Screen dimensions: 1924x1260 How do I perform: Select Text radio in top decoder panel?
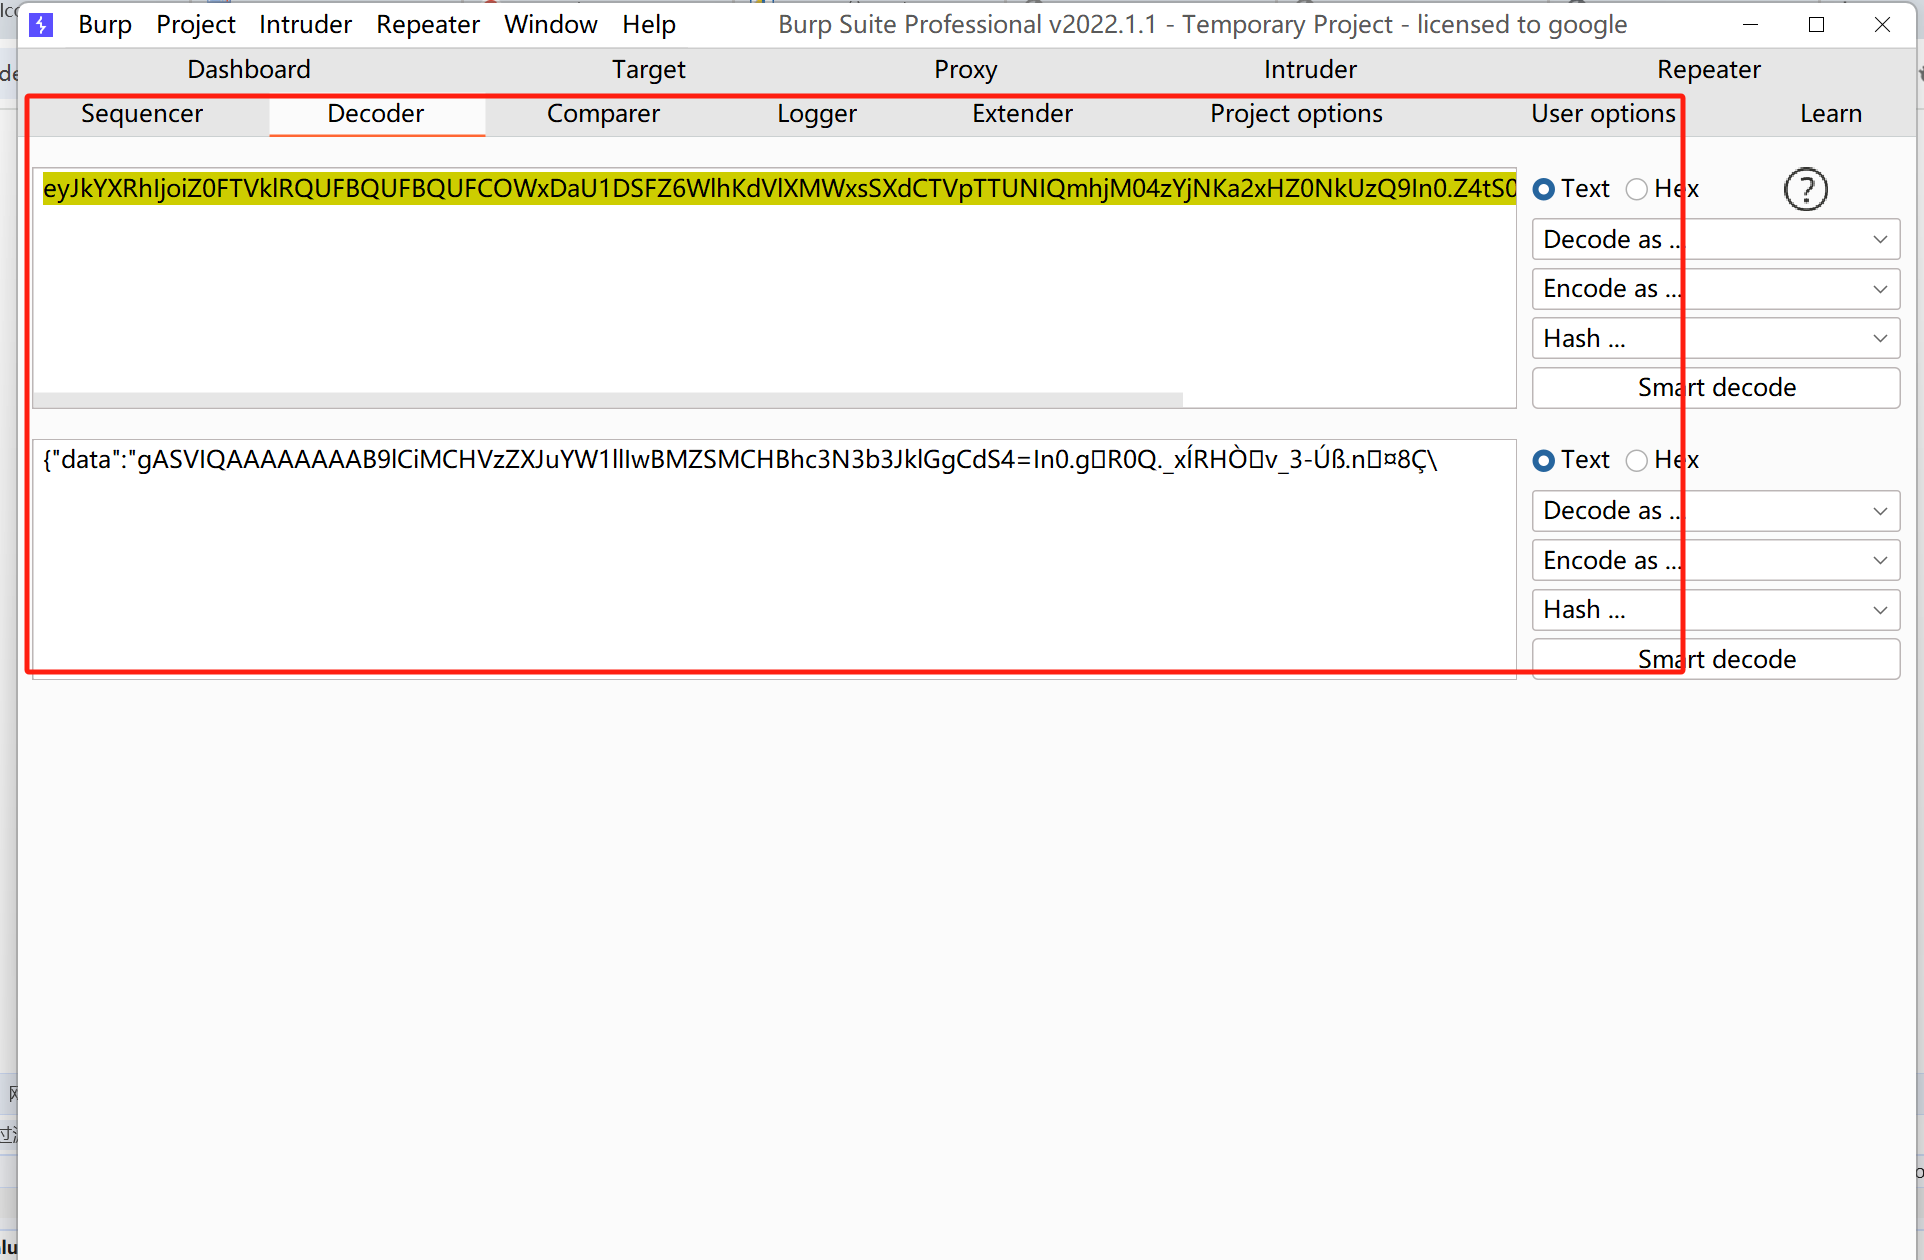(1544, 189)
